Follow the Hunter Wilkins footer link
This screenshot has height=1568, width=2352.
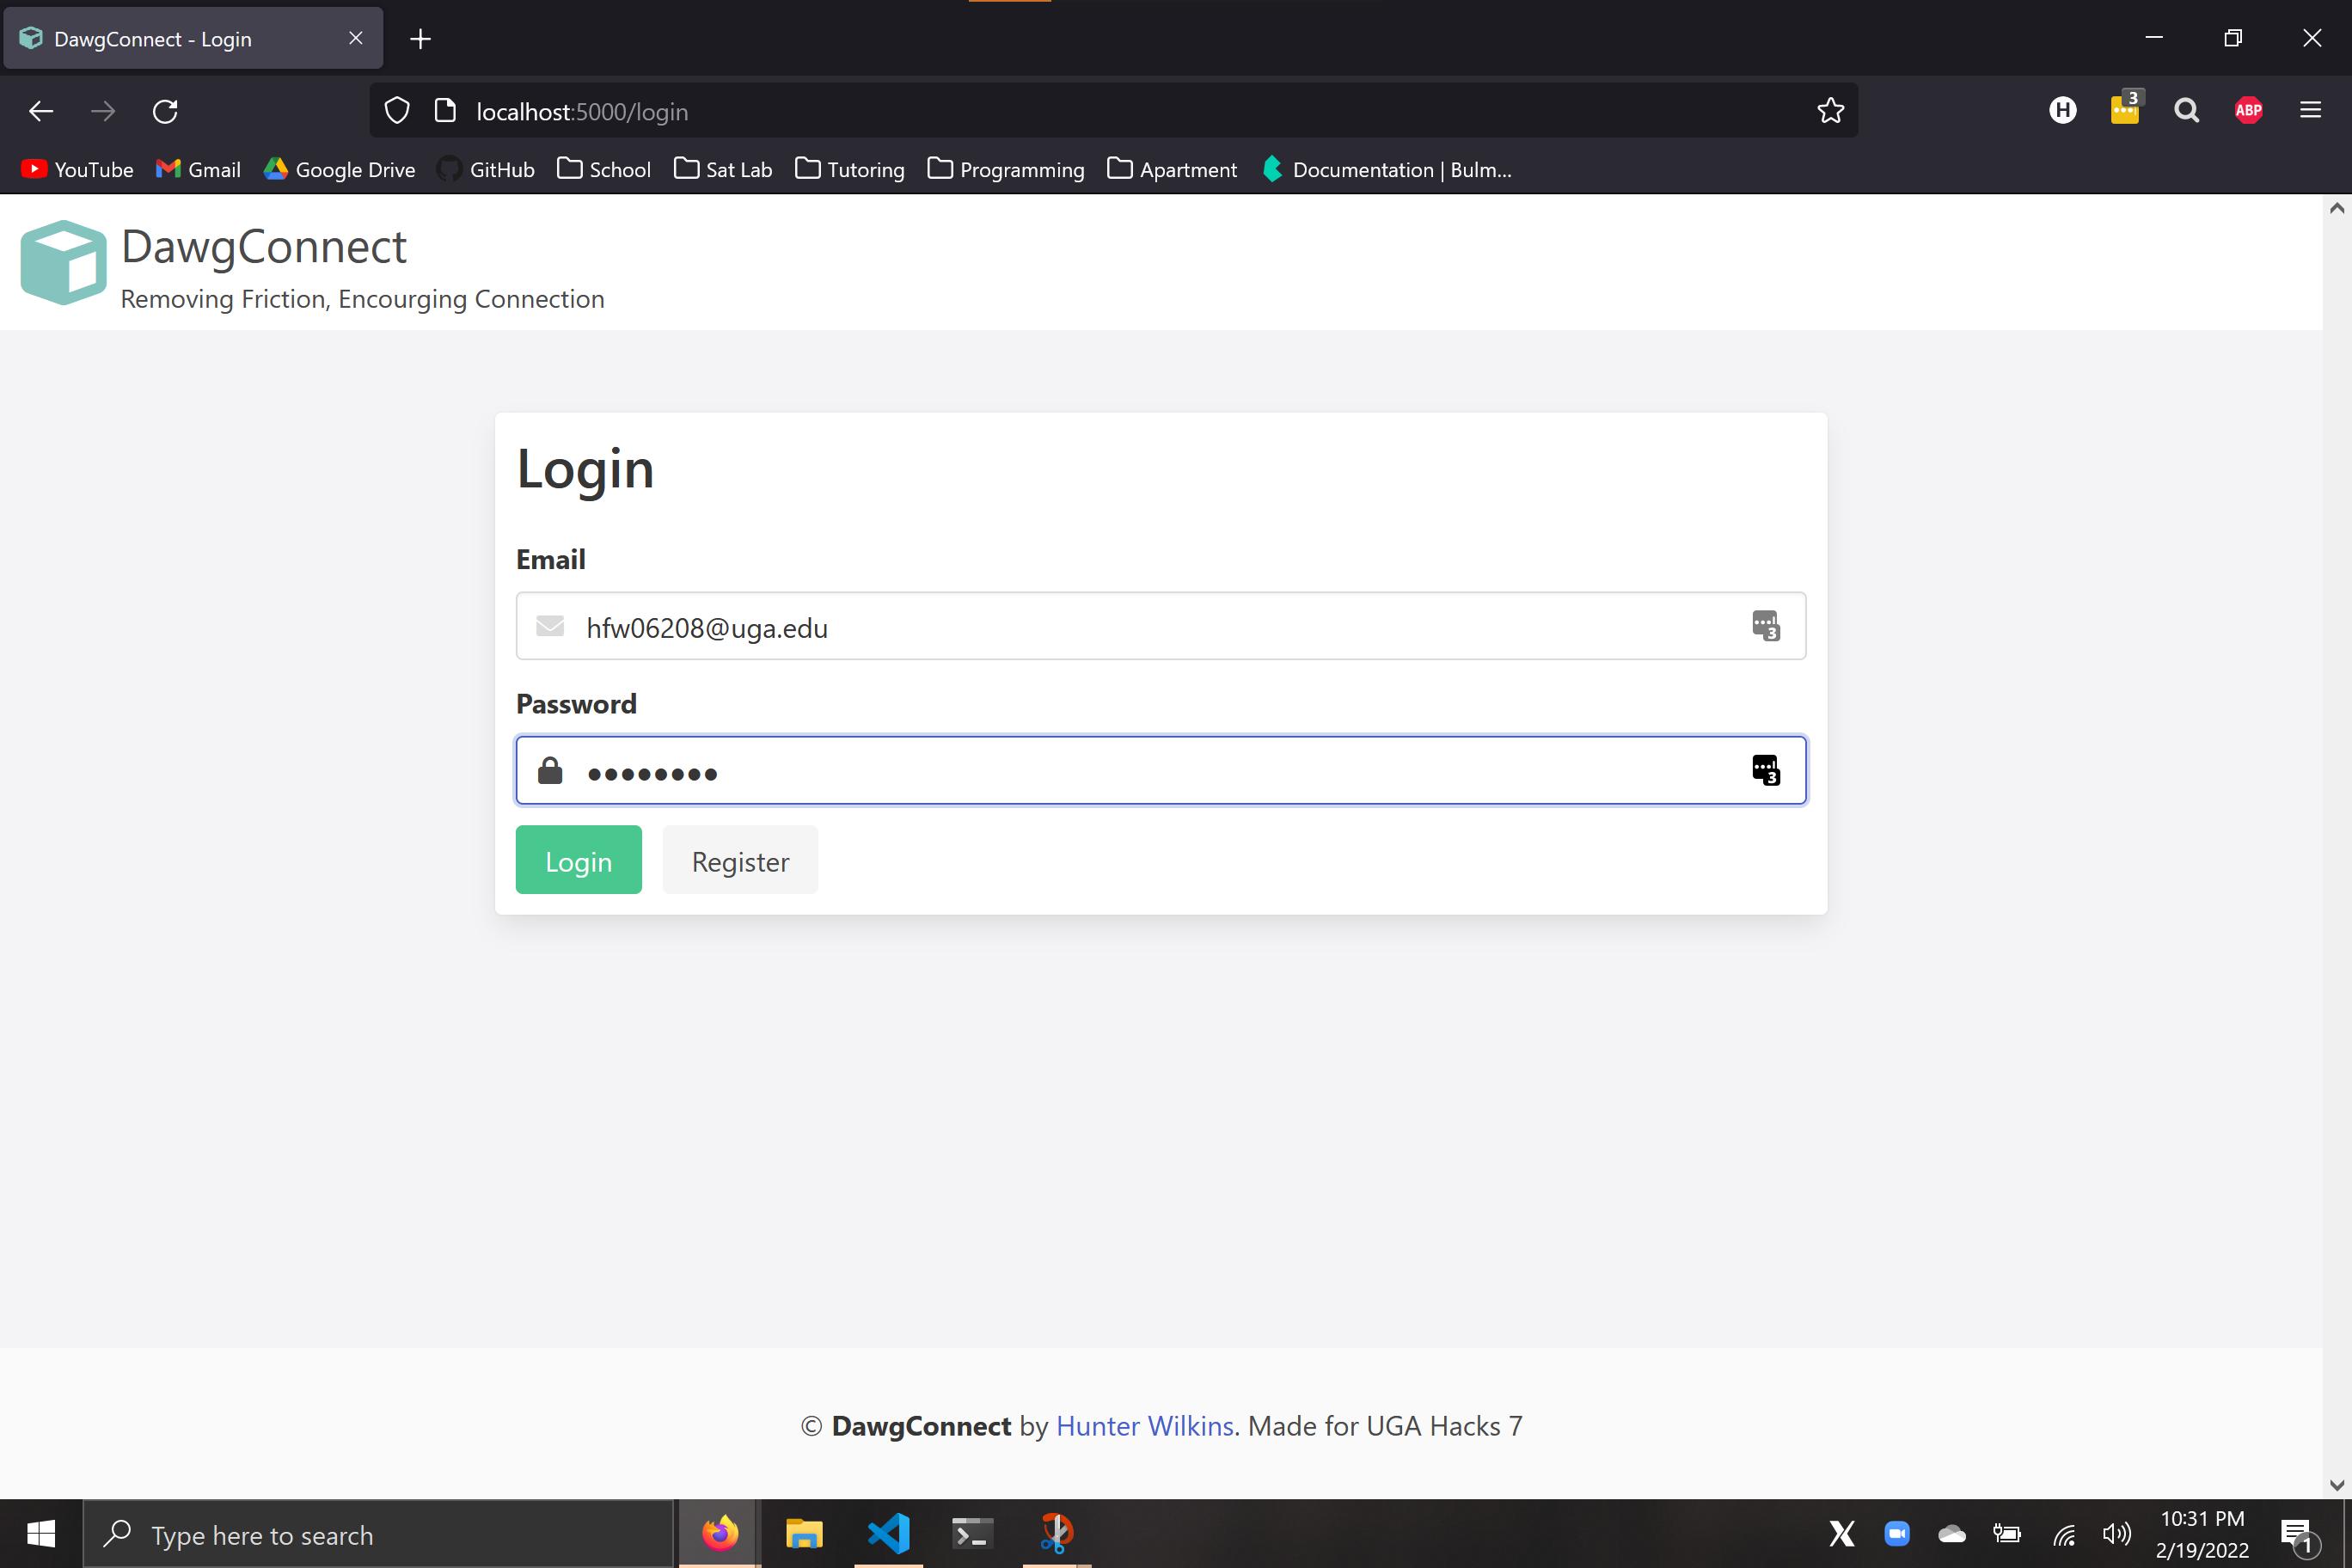[x=1144, y=1426]
